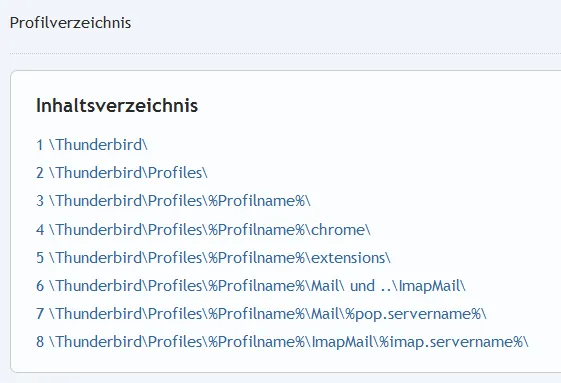The height and width of the screenshot is (383, 561).
Task: Follow table of contents entry number 4
Action: 203,229
